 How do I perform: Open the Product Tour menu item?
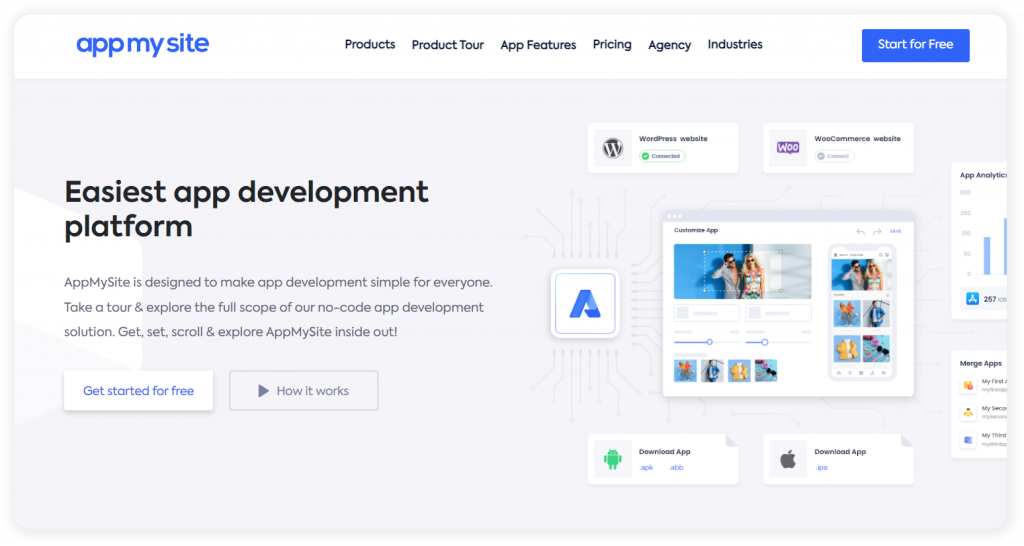(x=447, y=45)
